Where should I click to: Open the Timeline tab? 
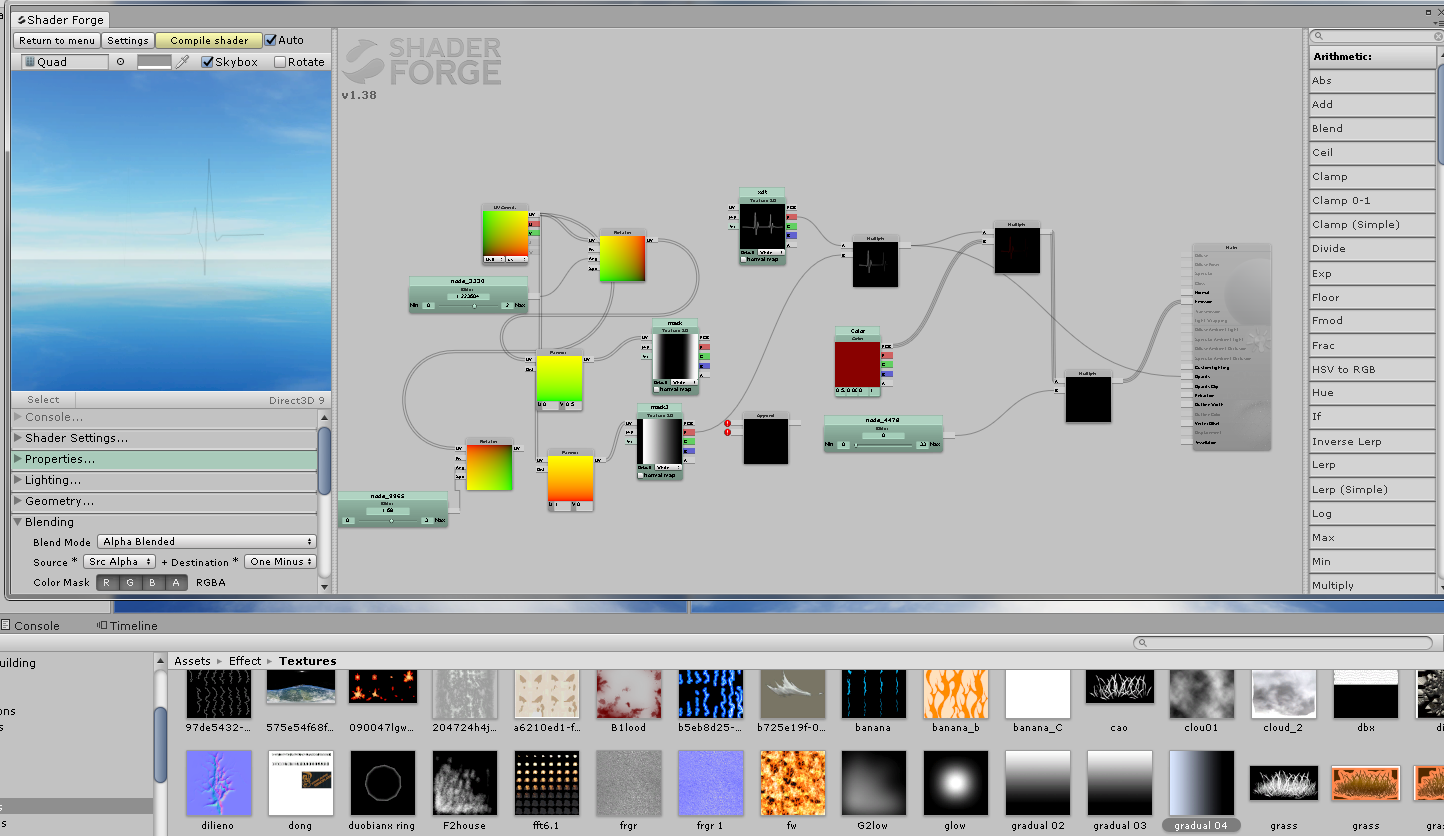(127, 626)
